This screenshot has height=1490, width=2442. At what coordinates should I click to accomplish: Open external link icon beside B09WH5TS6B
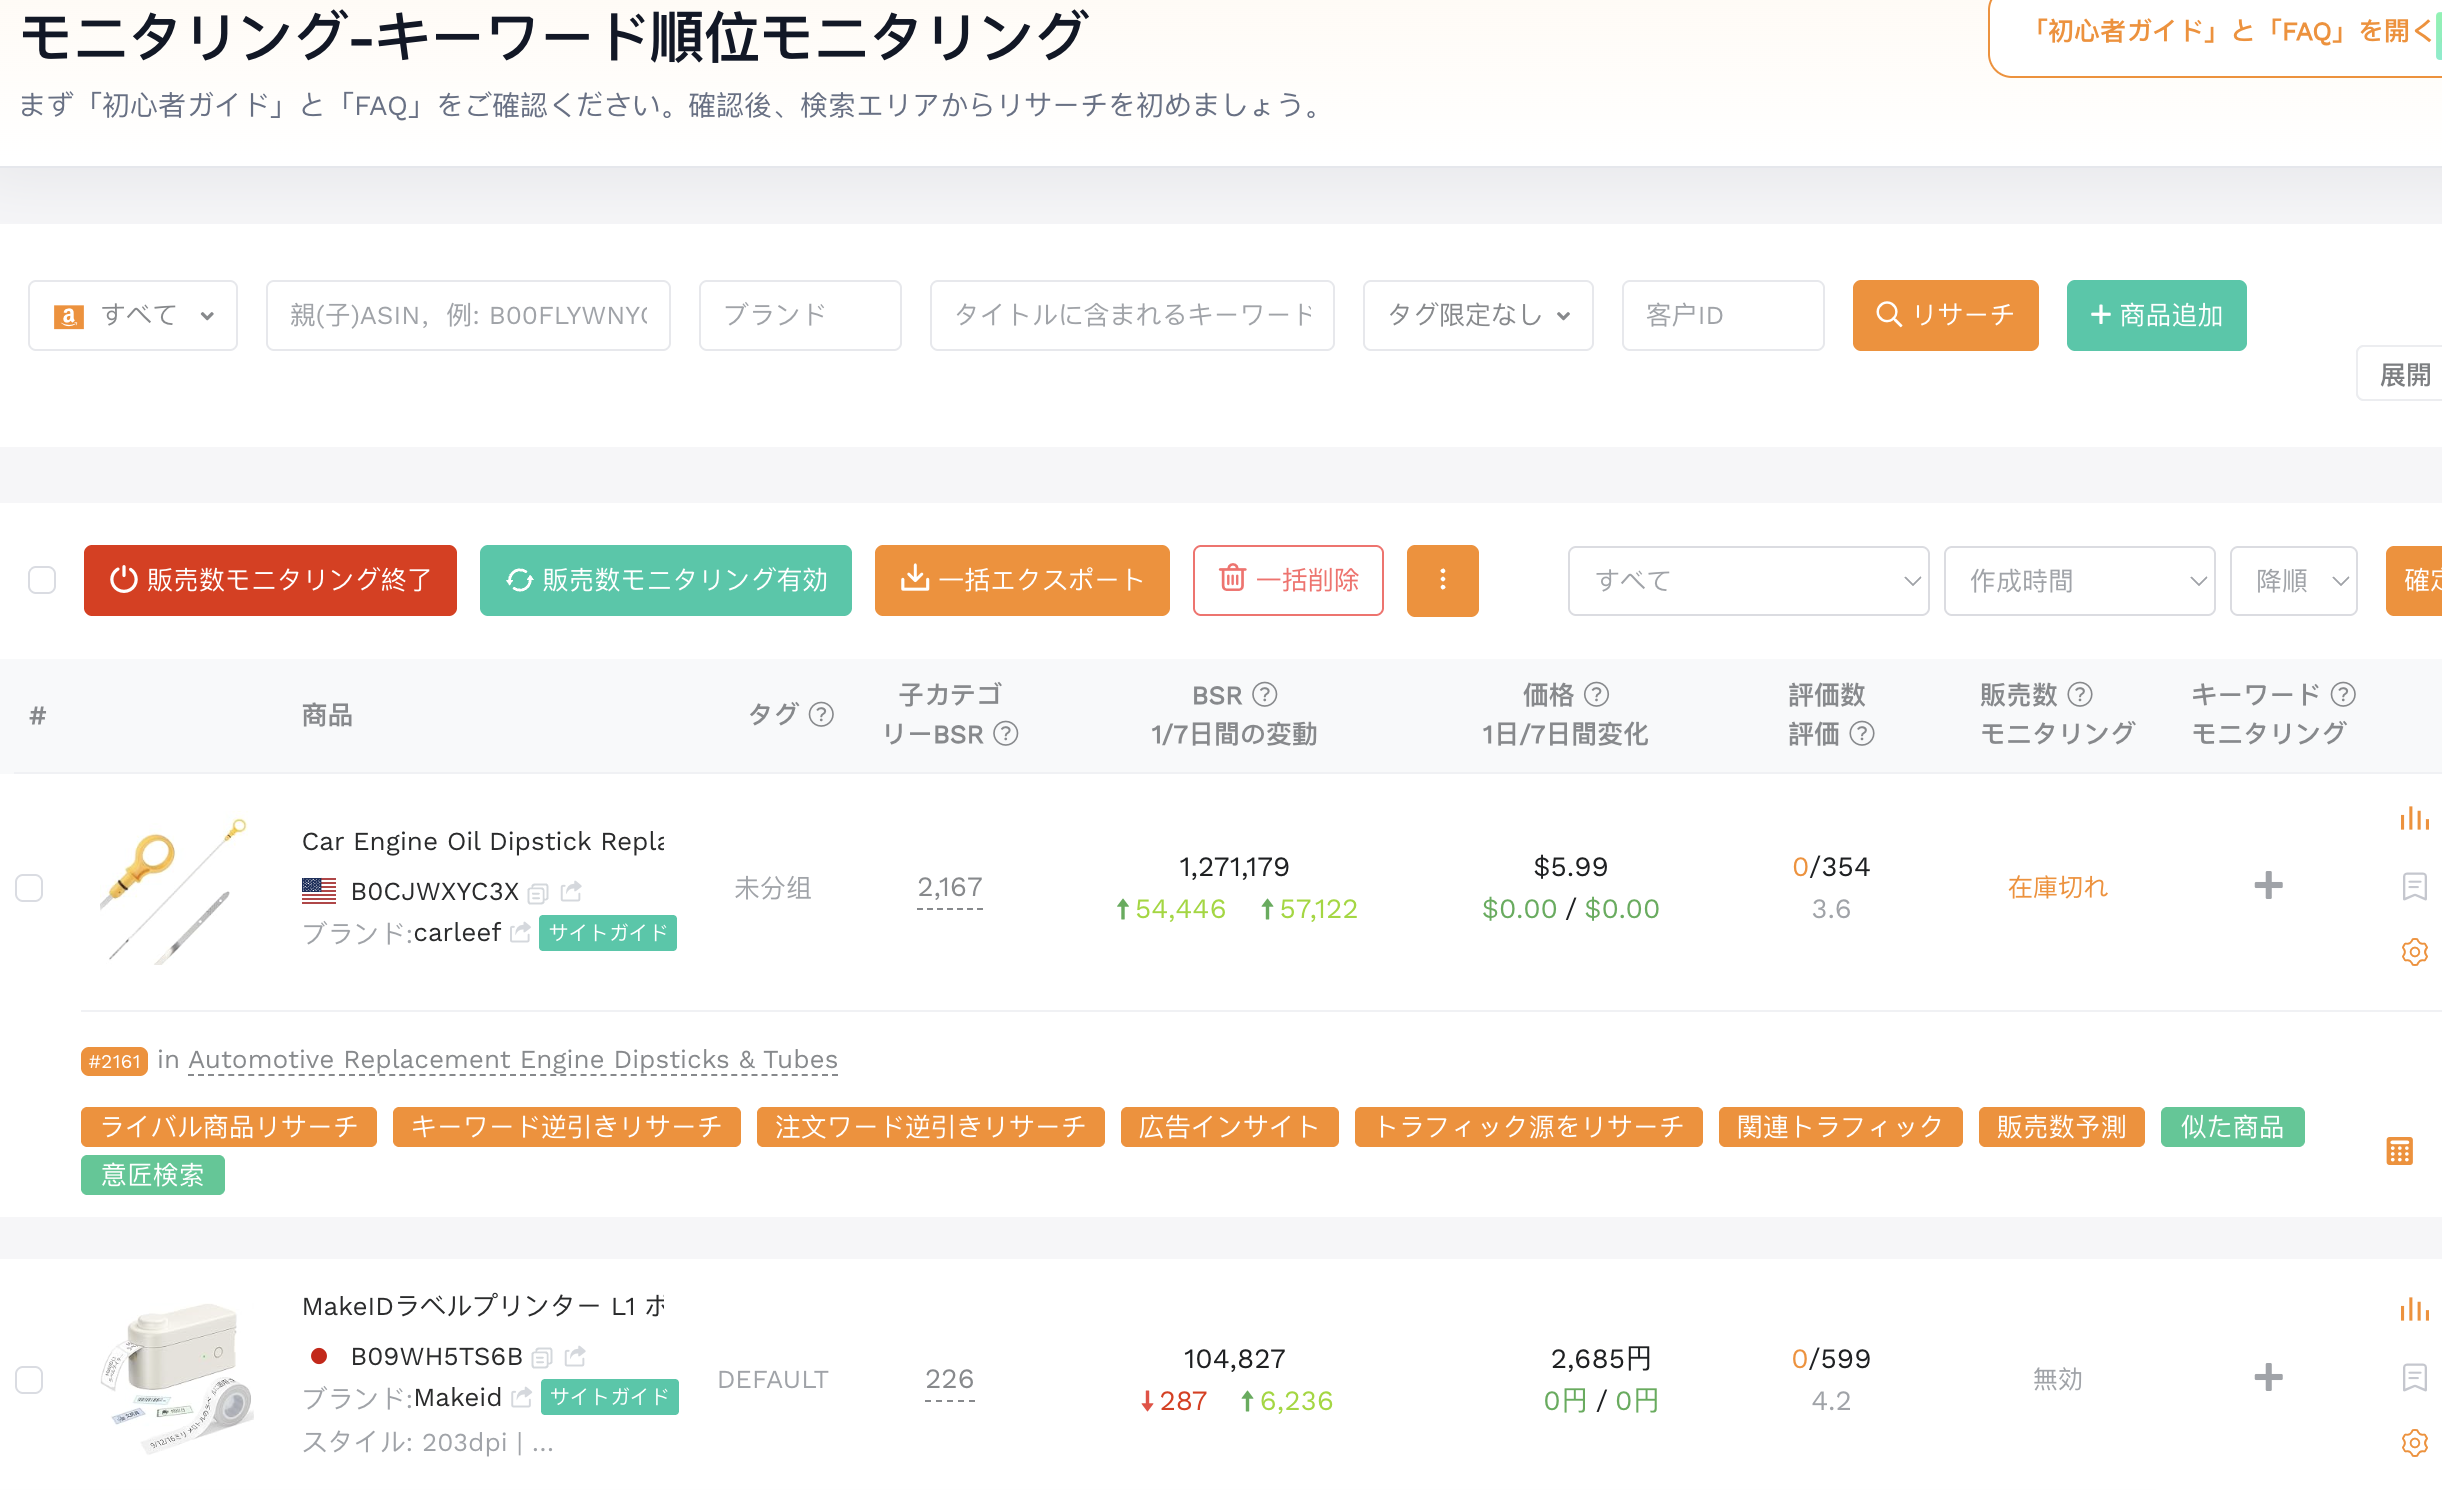(575, 1356)
